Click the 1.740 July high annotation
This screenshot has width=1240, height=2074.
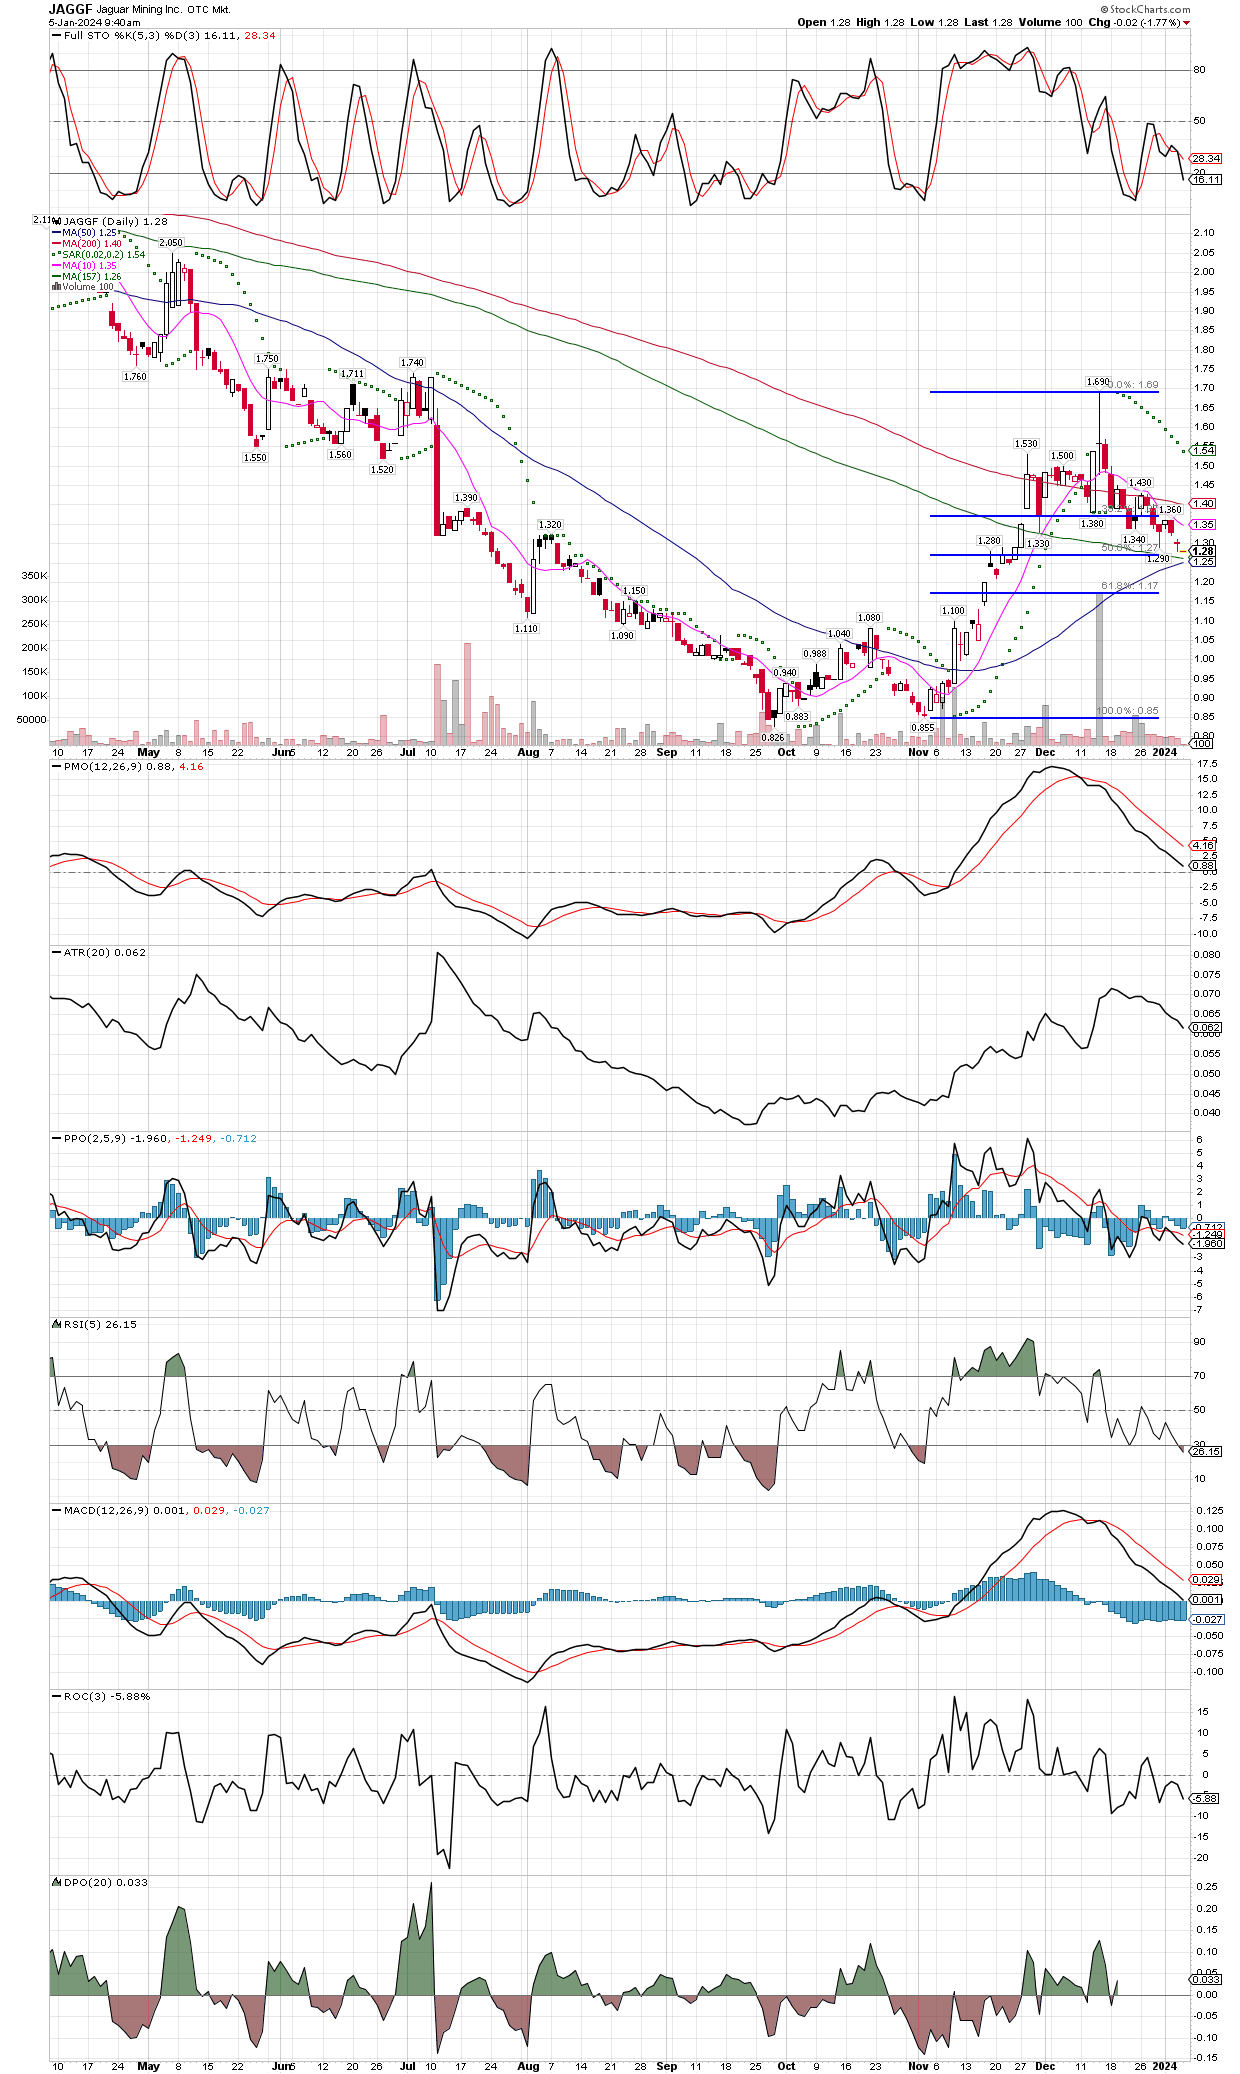412,362
